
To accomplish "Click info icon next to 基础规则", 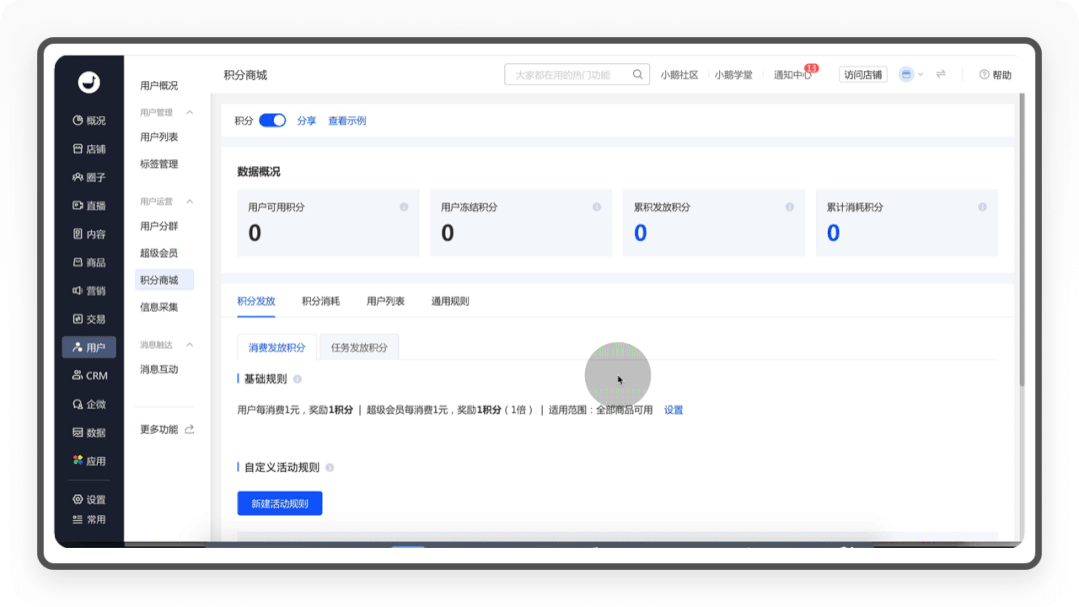I will click(297, 379).
